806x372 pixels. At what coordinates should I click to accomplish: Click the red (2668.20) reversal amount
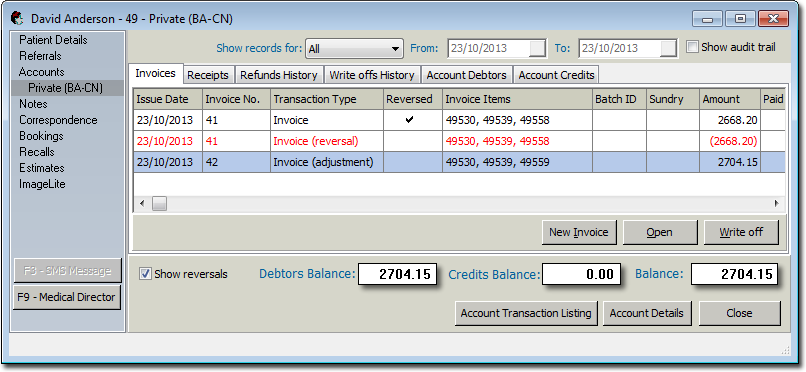pyautogui.click(x=733, y=141)
